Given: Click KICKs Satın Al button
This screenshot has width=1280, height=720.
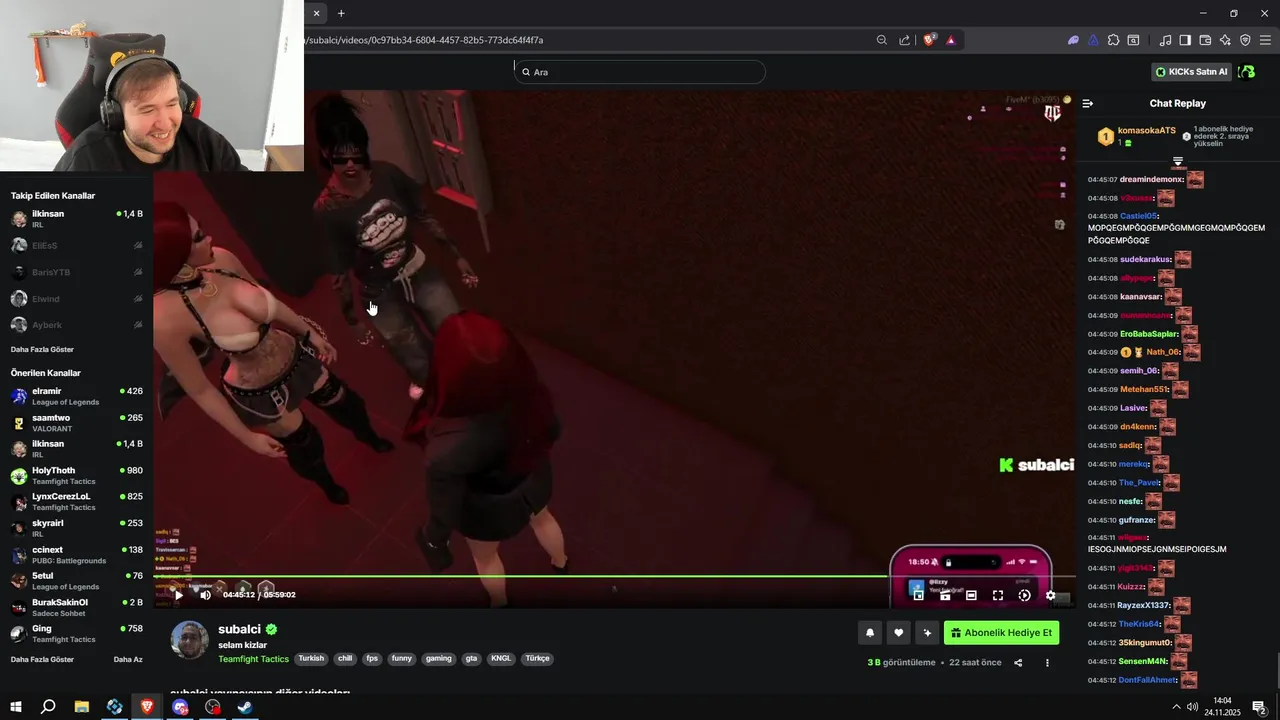Looking at the screenshot, I should (x=1191, y=72).
